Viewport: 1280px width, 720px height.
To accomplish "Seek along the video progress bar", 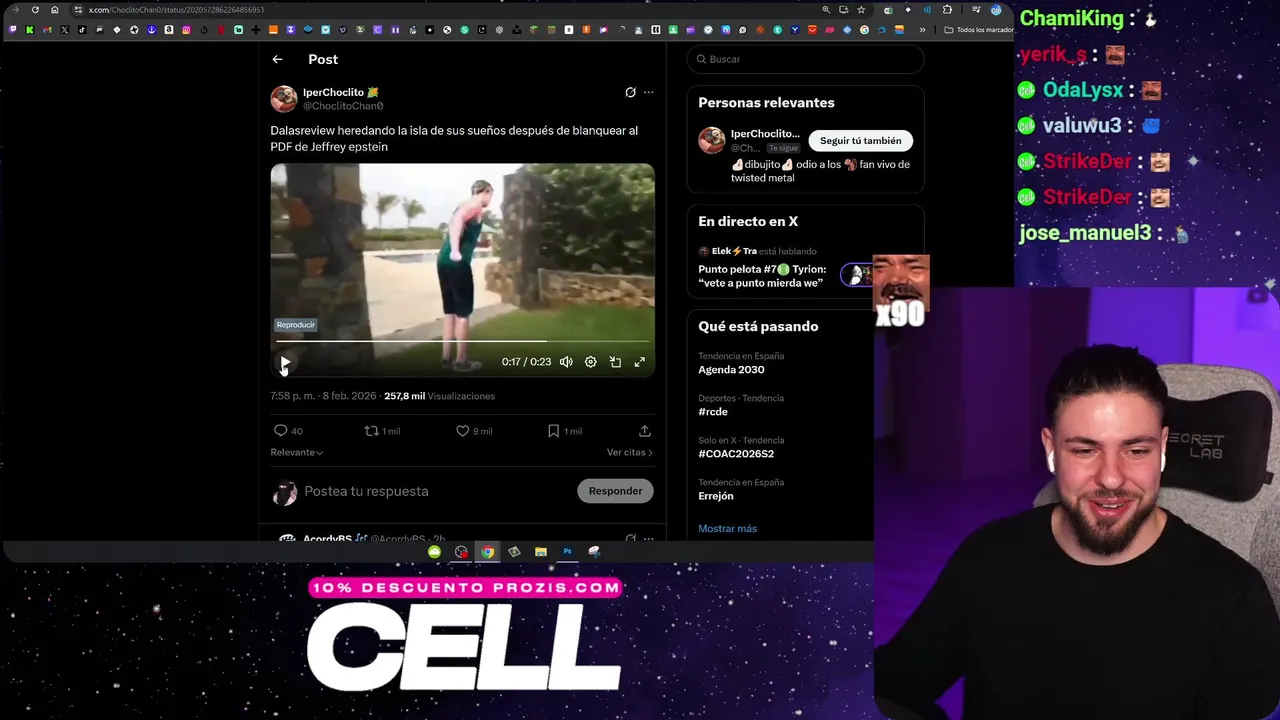I will point(462,341).
